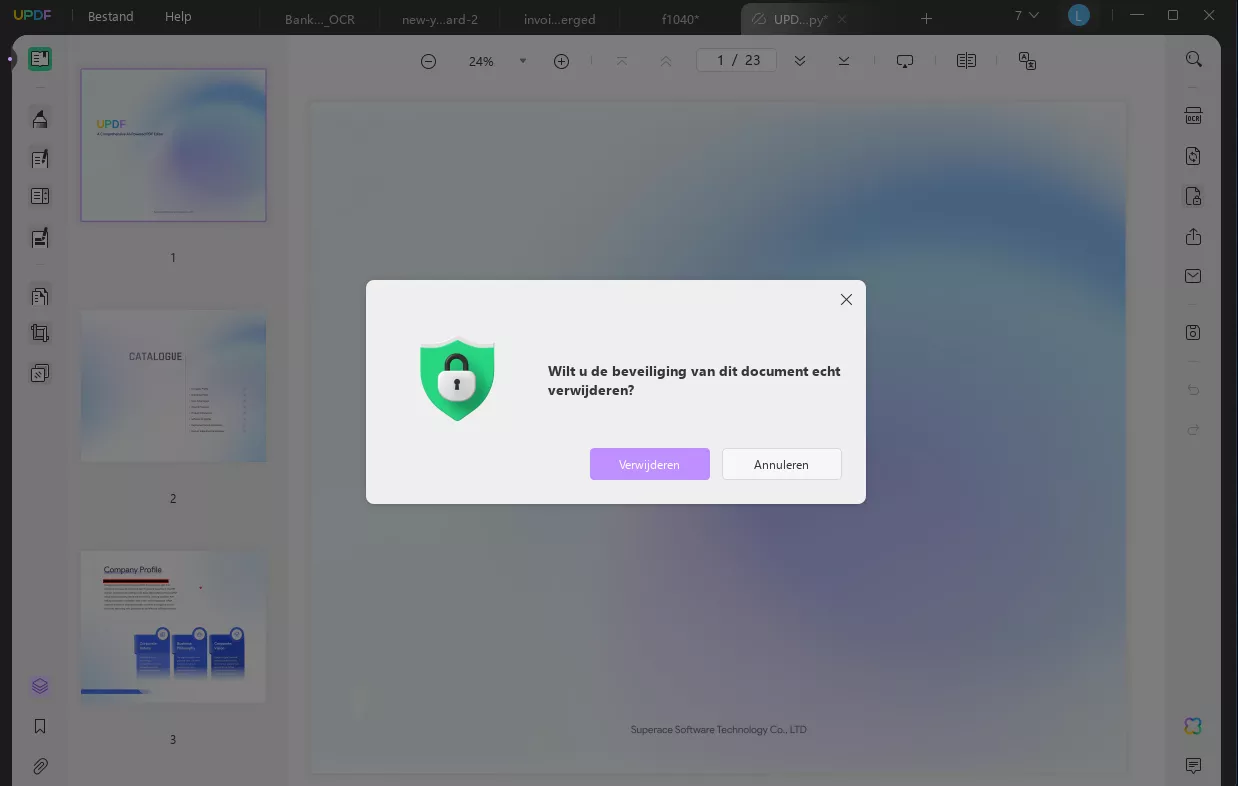Open the Edit PDF tool
Screen dimensions: 1238x786
(40, 159)
